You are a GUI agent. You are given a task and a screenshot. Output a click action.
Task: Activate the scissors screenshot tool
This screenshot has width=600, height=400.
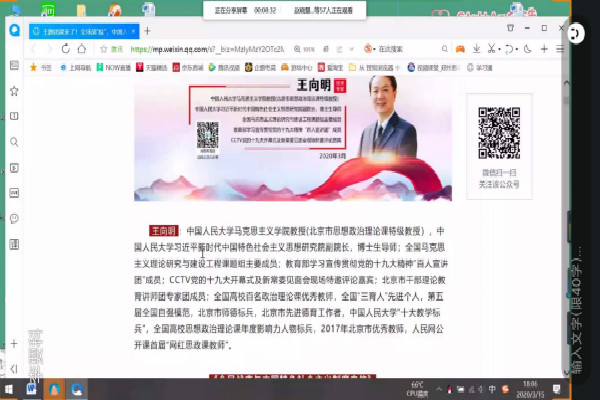point(492,49)
